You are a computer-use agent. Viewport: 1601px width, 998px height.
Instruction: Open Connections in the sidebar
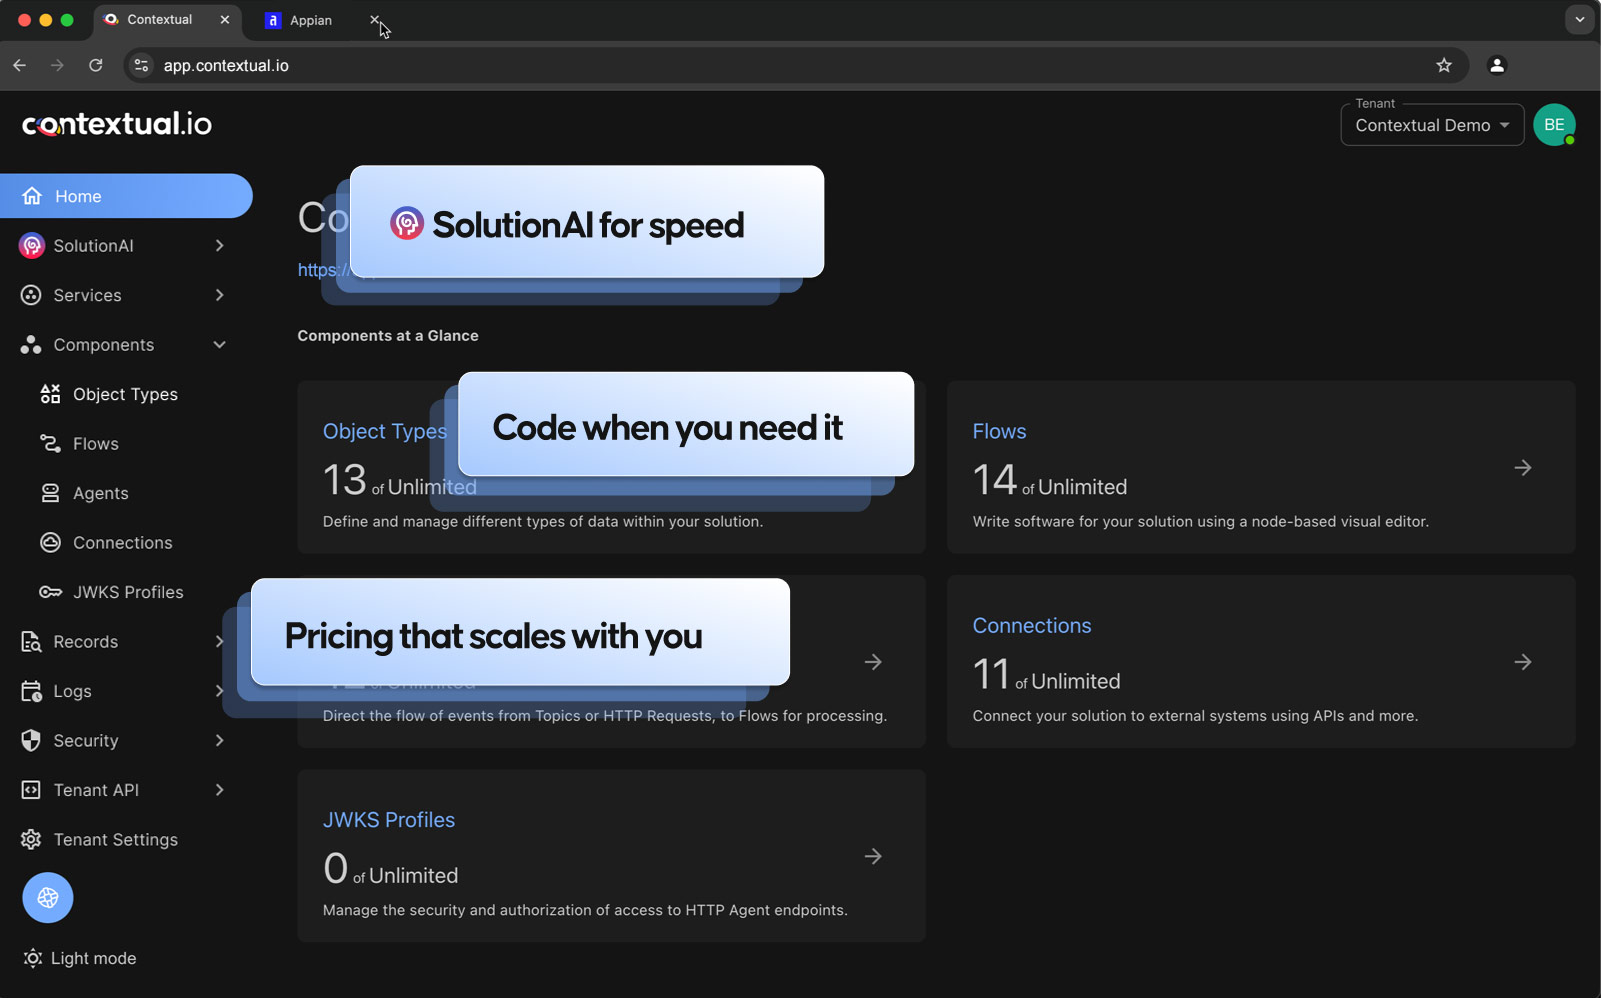[125, 542]
